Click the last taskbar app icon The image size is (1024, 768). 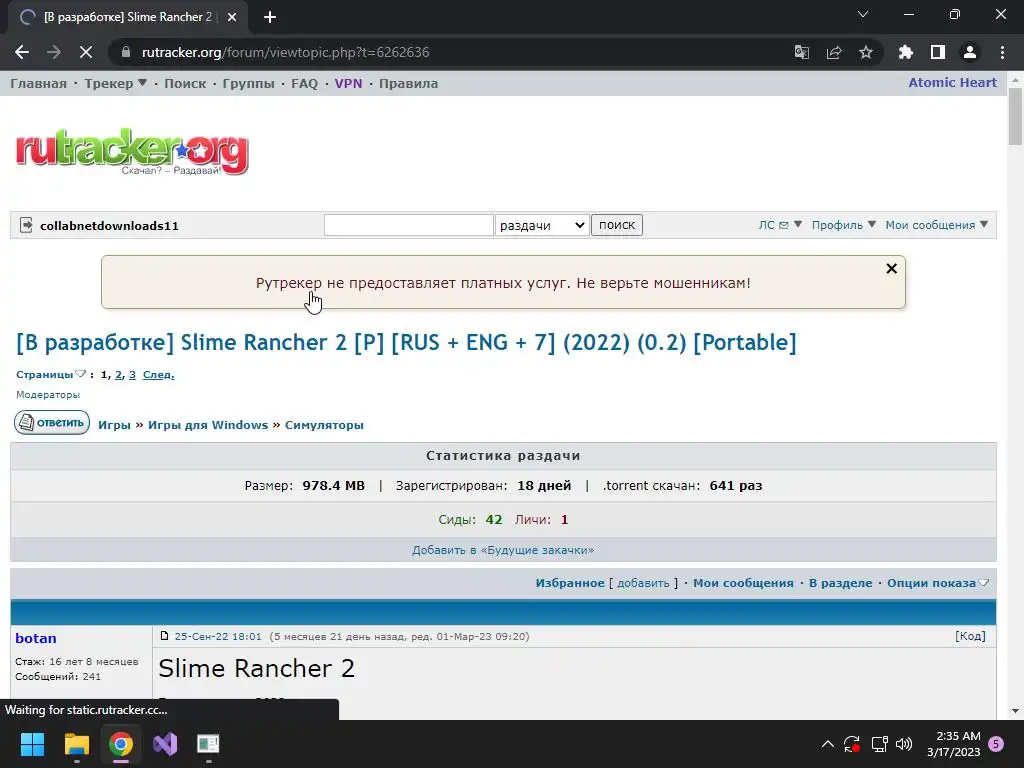coord(208,744)
